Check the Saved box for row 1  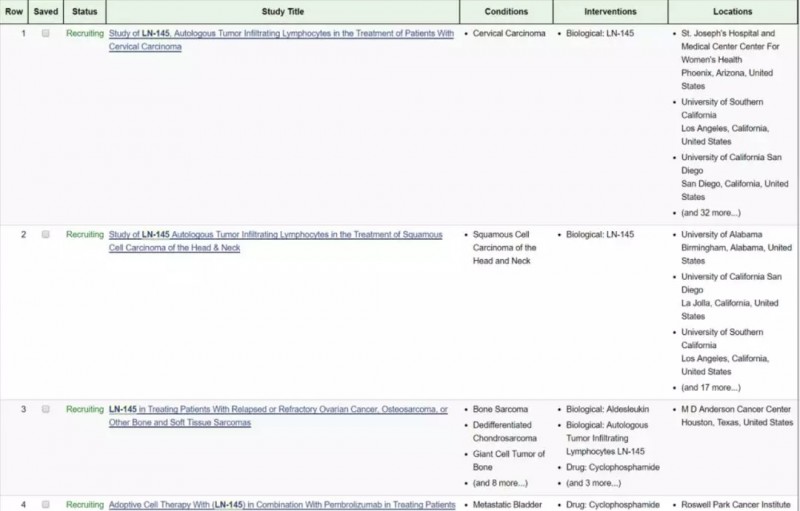click(x=45, y=33)
